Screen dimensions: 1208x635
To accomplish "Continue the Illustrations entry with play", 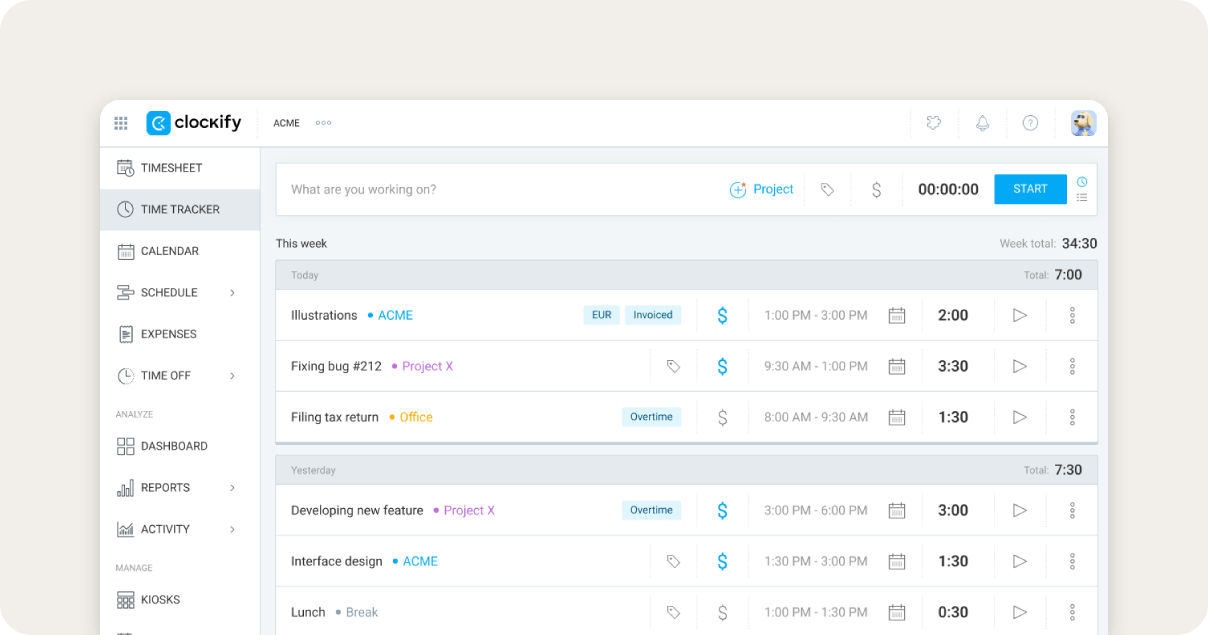I will pos(1020,315).
